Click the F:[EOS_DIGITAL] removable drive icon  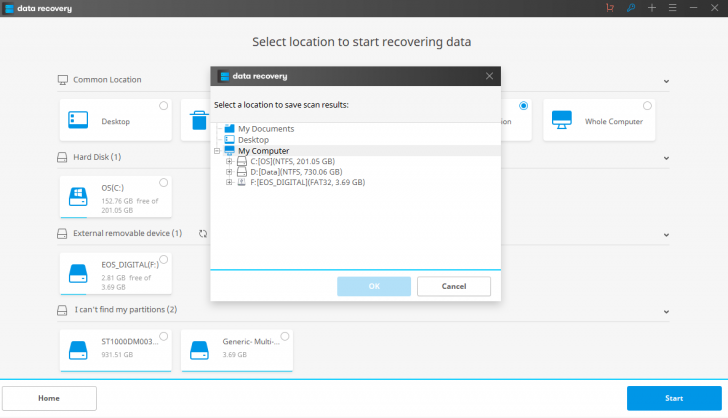242,182
